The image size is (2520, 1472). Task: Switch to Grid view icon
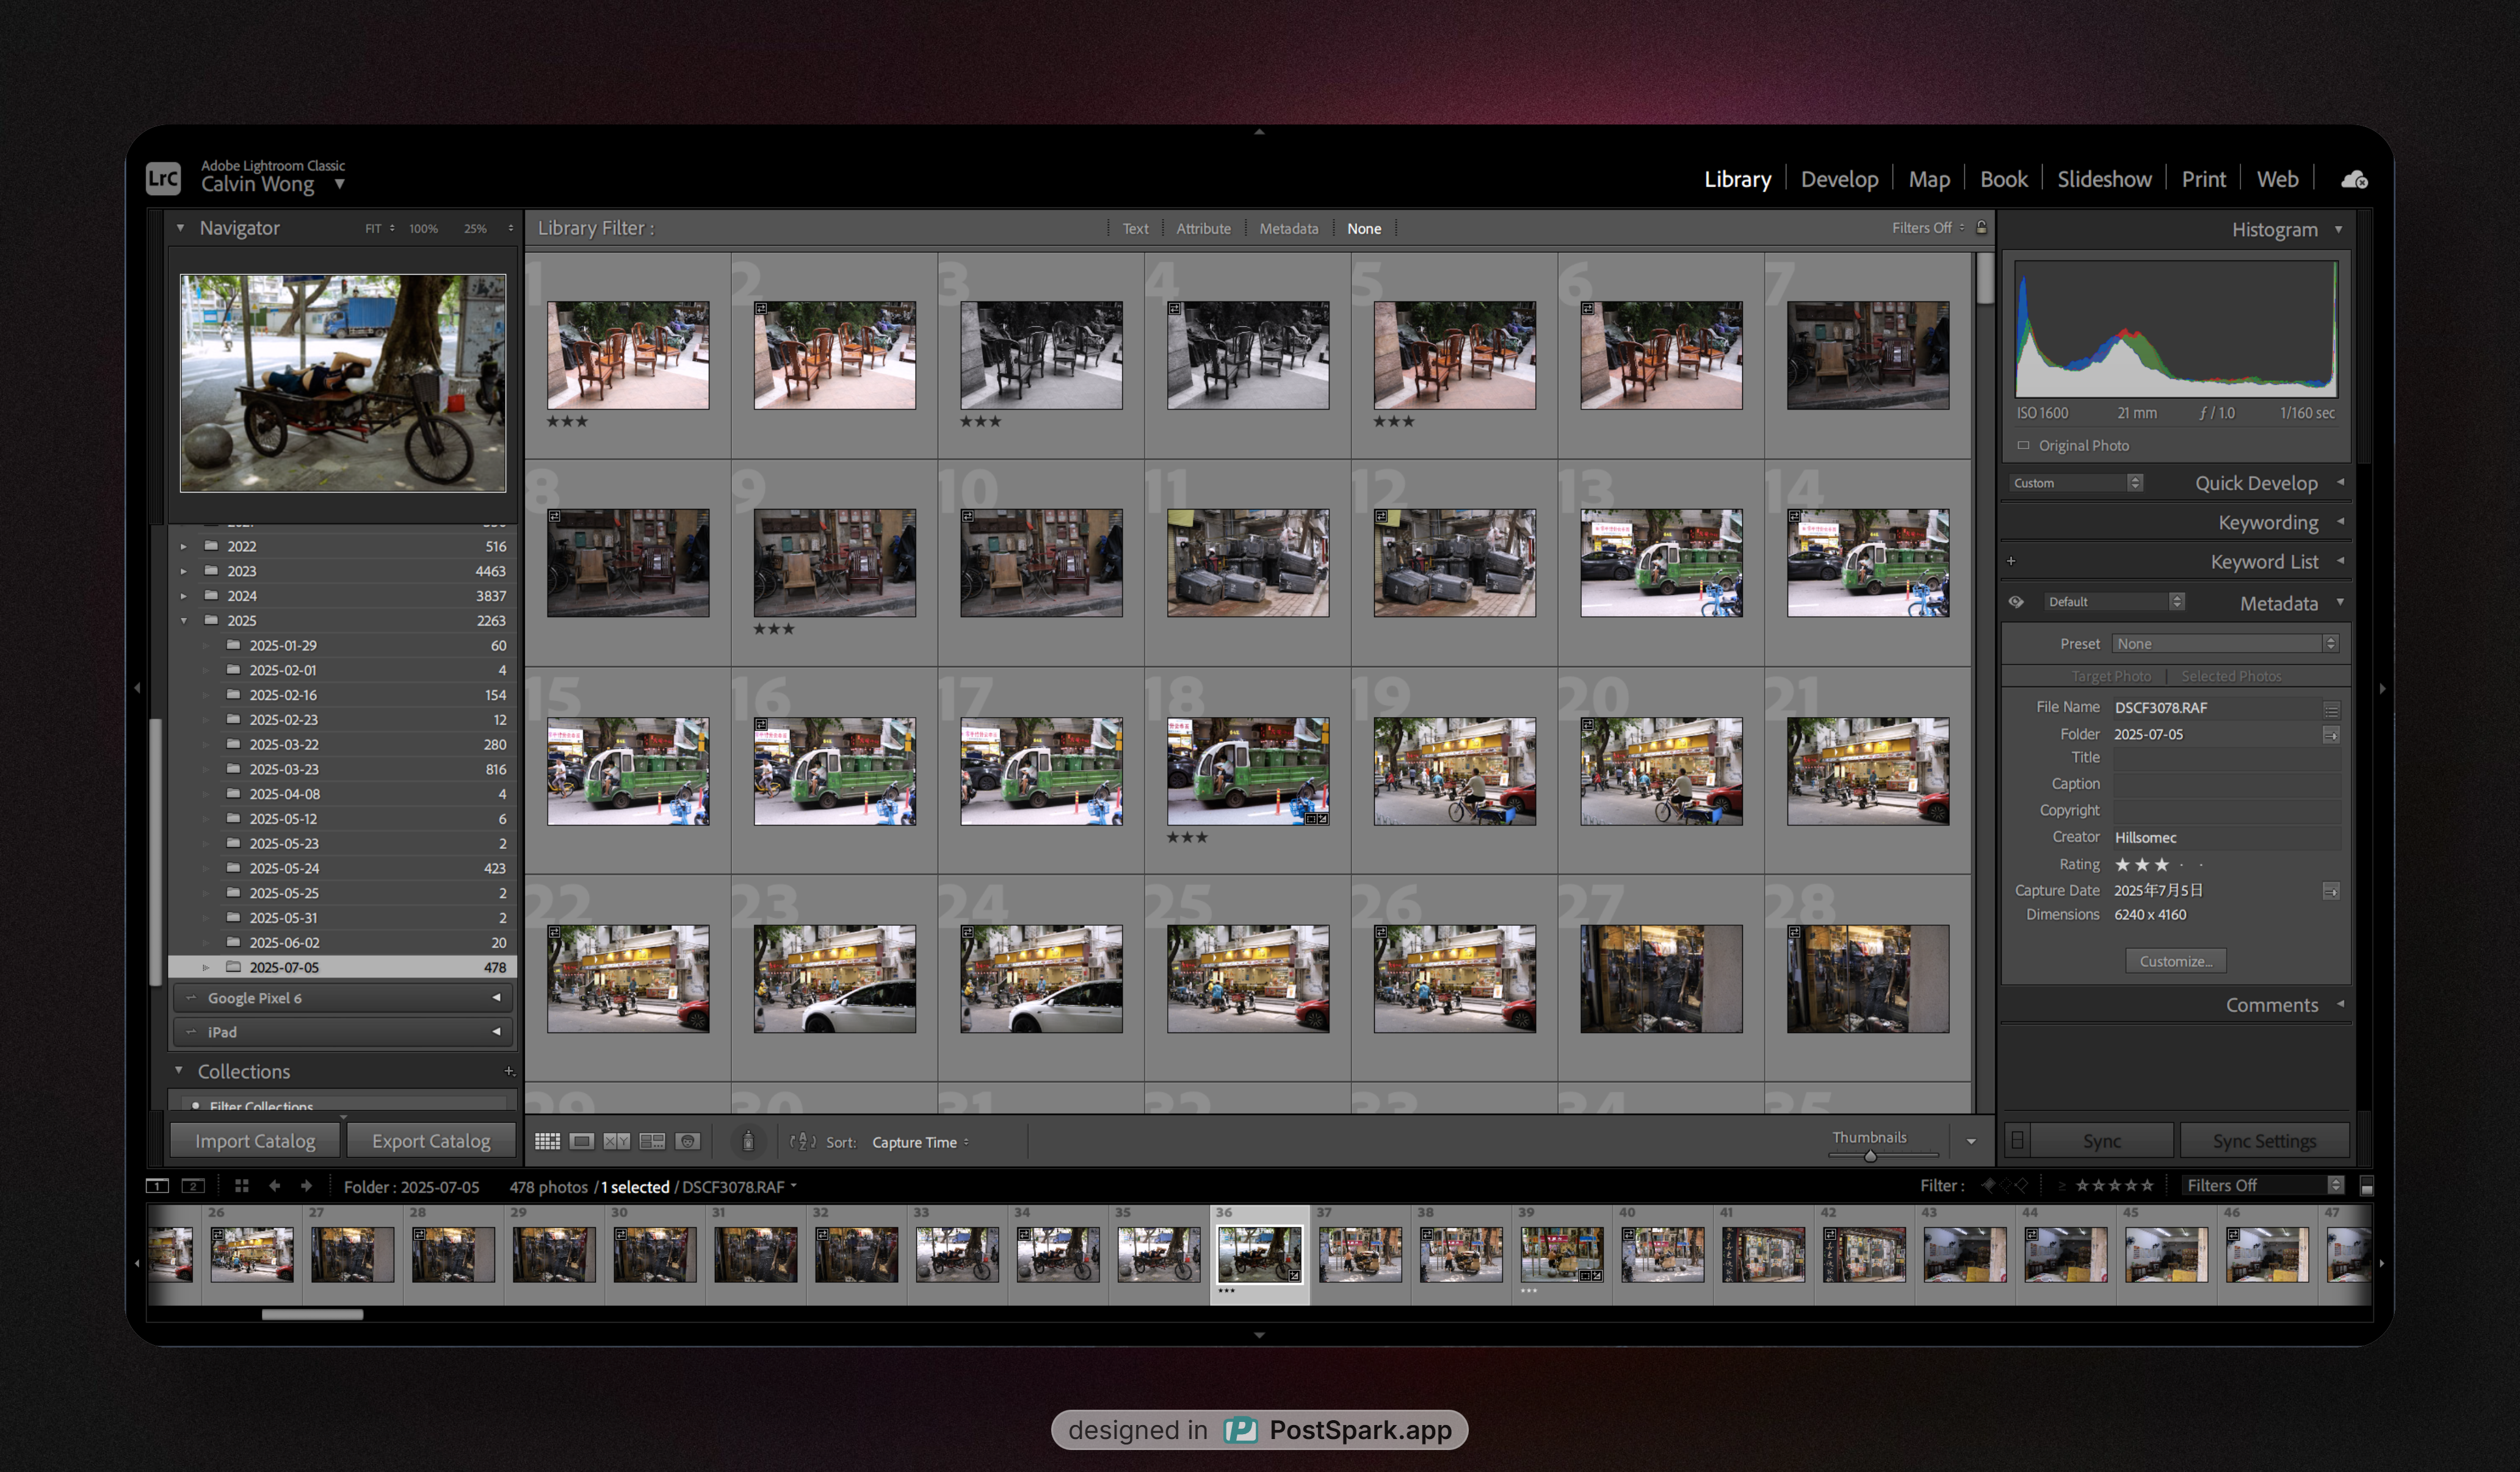coord(547,1141)
